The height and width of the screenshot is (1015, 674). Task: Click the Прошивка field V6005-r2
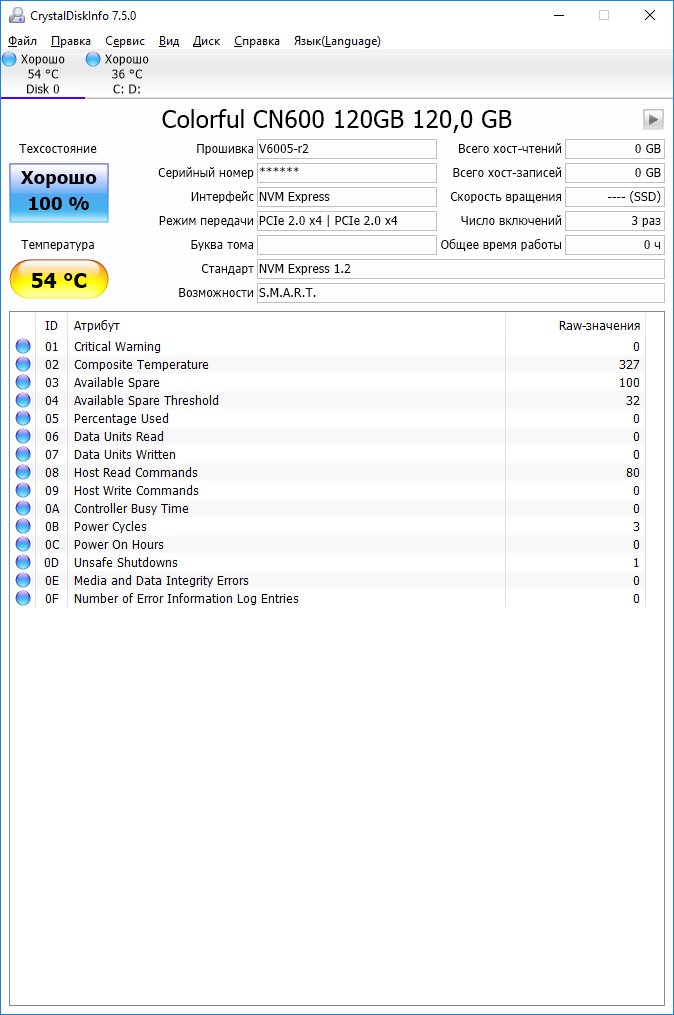(346, 149)
